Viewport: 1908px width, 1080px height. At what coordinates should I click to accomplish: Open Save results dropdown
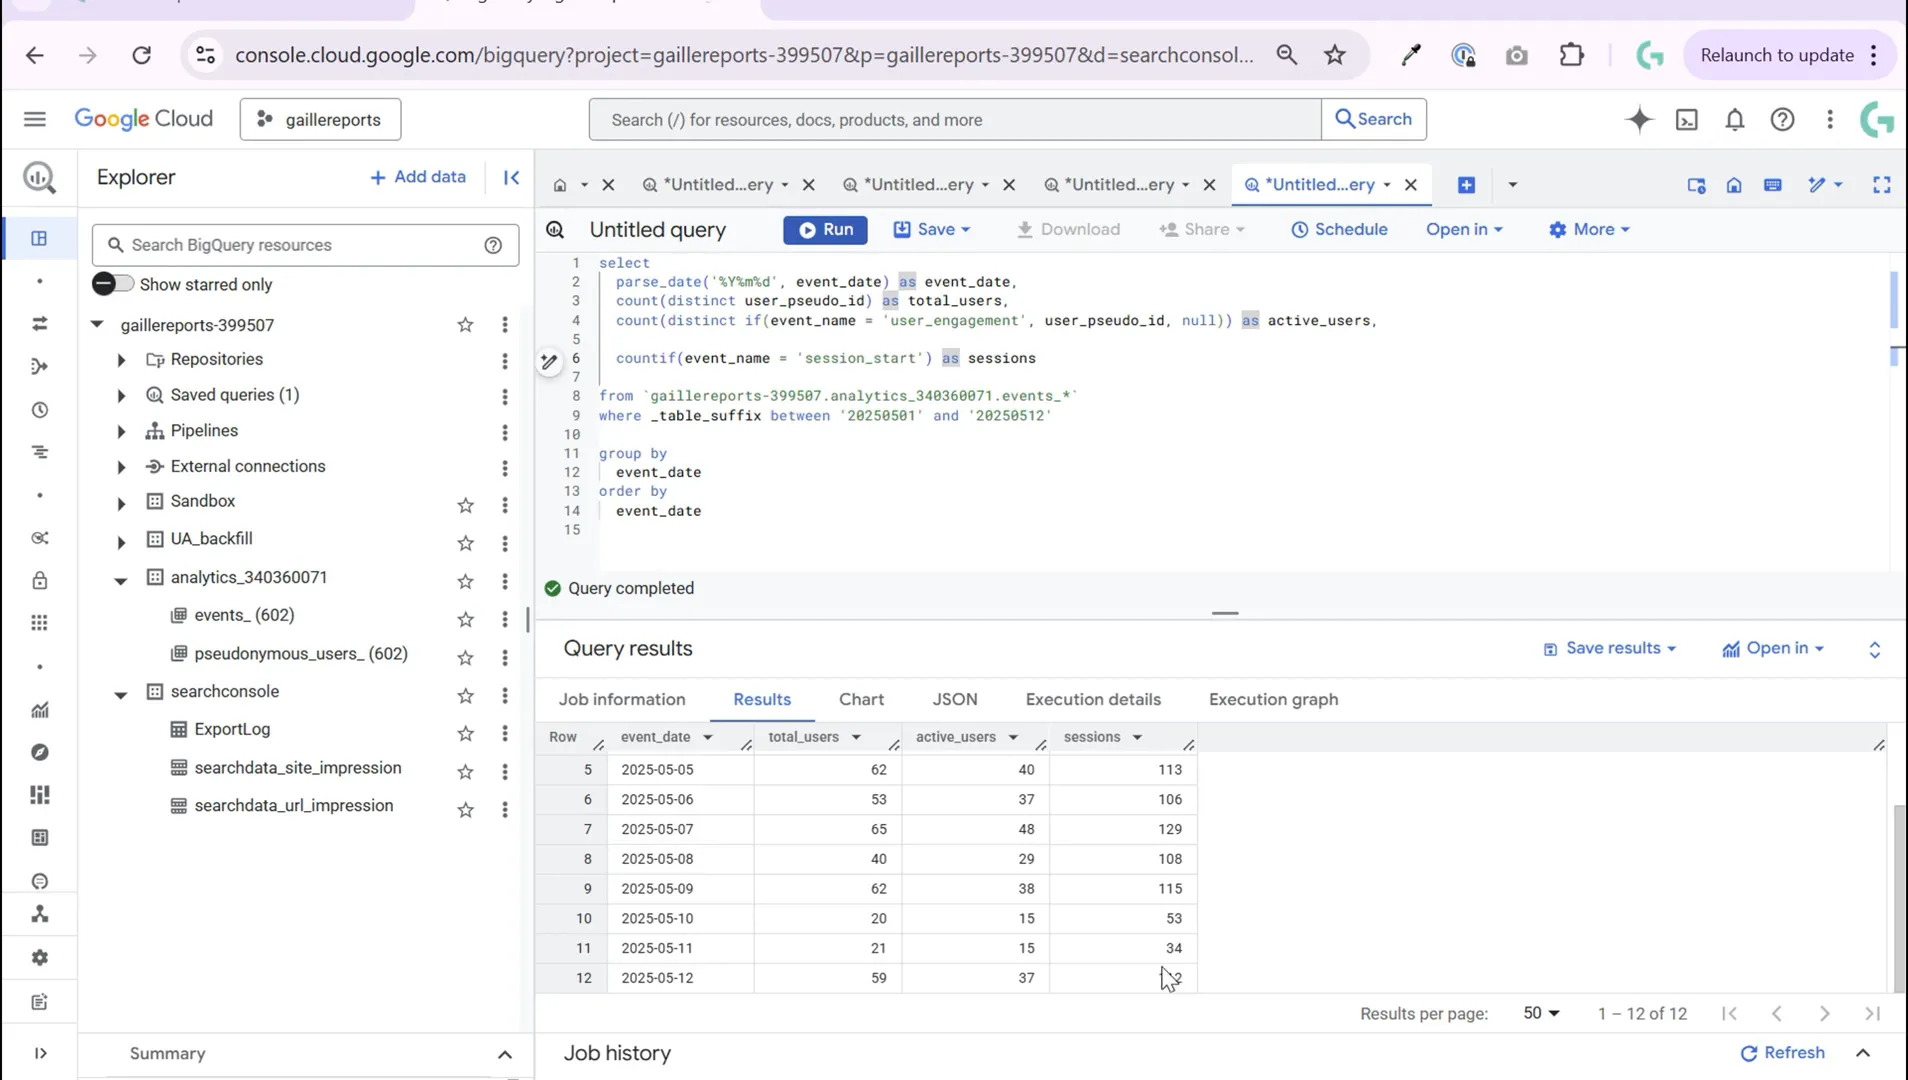(x=1609, y=648)
